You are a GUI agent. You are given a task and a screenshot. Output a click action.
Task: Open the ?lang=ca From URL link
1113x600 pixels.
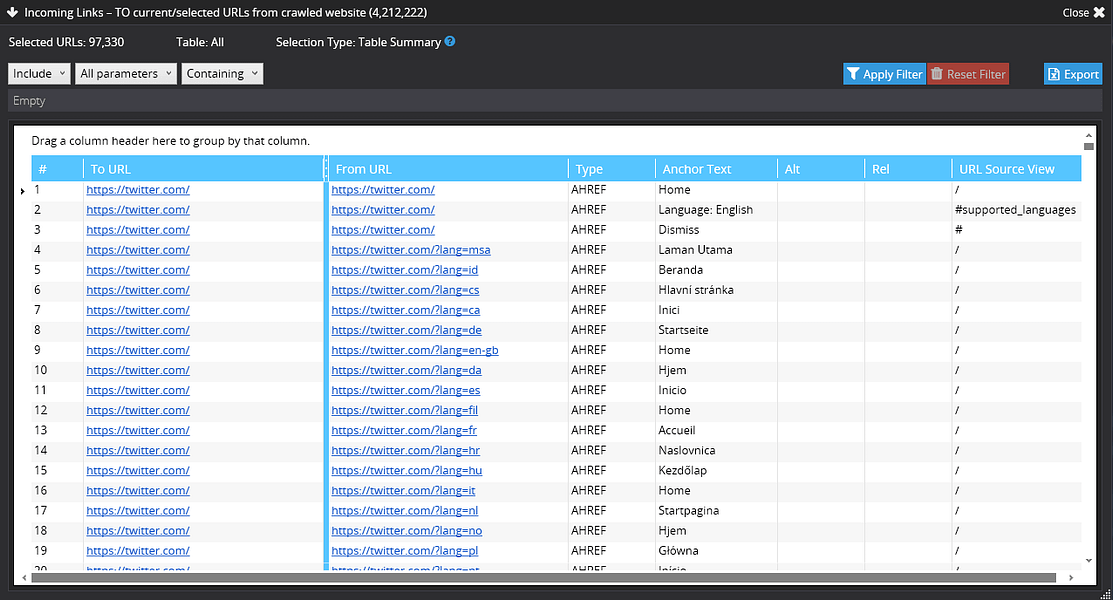pyautogui.click(x=406, y=310)
